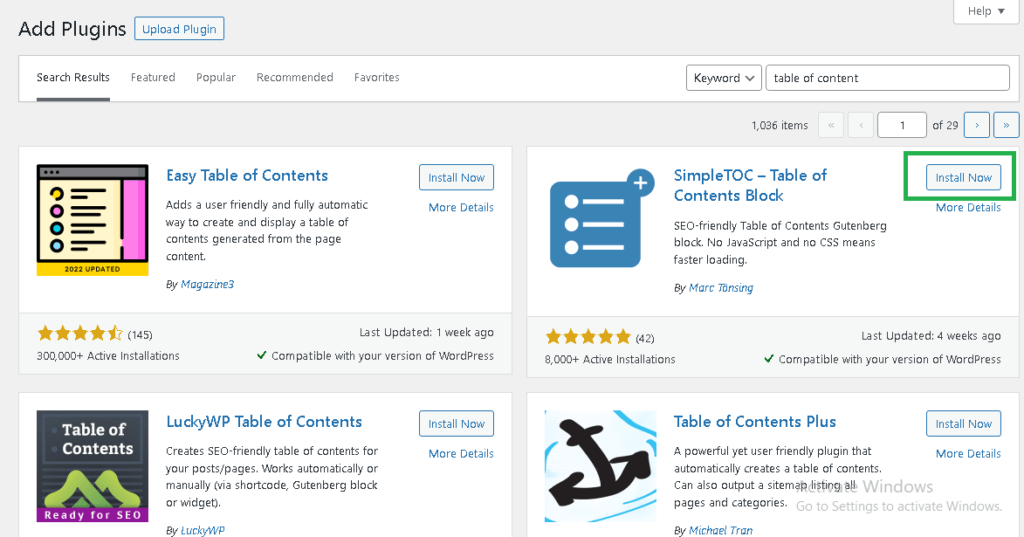Open author link Marc Tönsing
1024x537 pixels.
click(x=721, y=287)
